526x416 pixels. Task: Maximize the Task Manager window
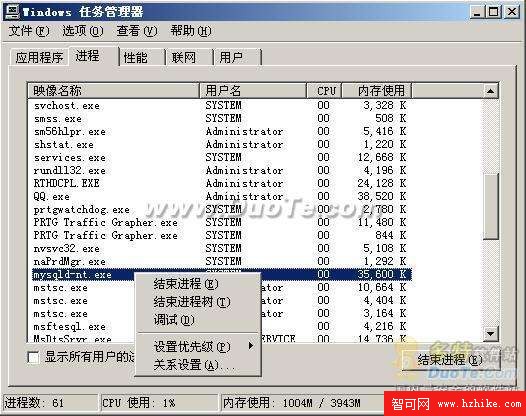[x=493, y=12]
